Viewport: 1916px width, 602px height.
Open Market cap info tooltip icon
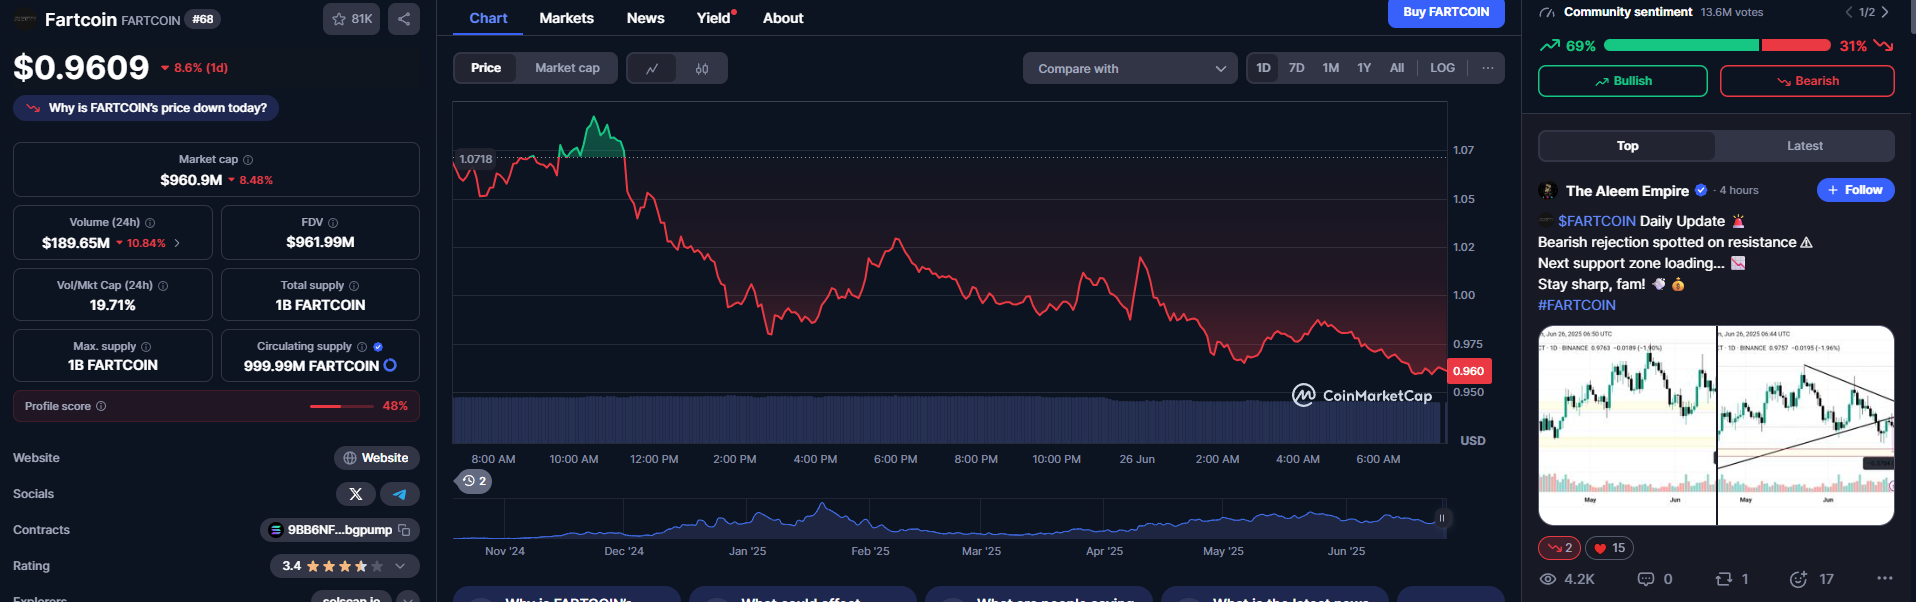pos(248,160)
